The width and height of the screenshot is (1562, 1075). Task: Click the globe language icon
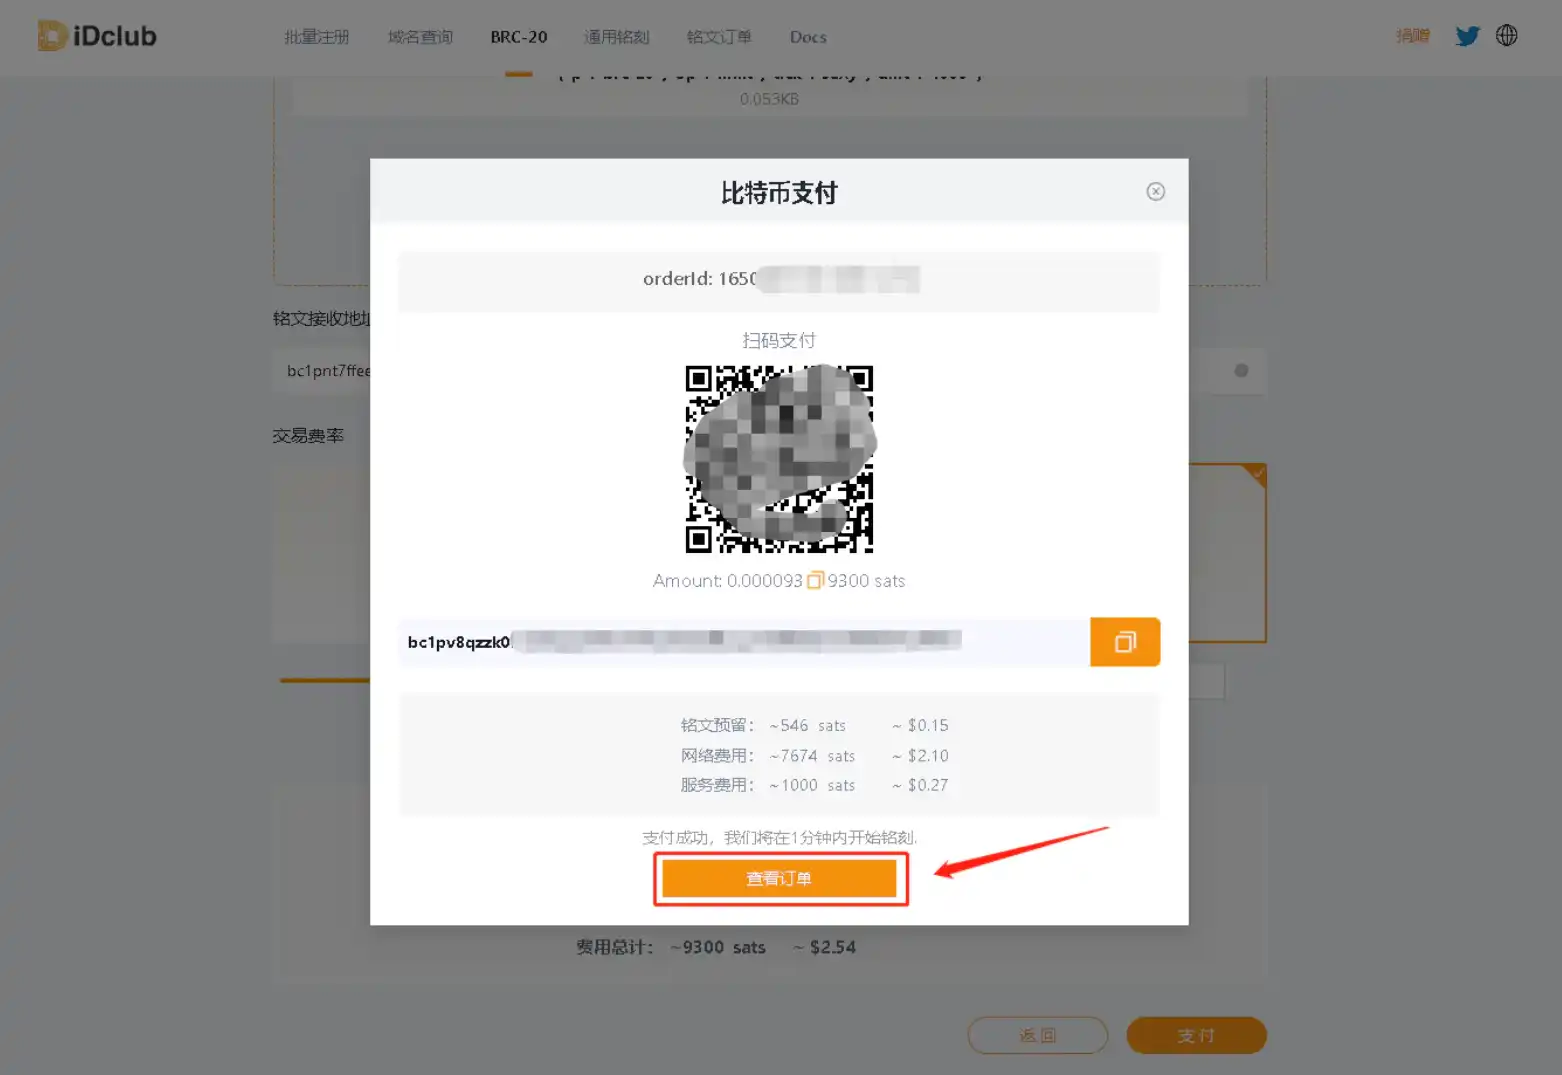pos(1507,35)
